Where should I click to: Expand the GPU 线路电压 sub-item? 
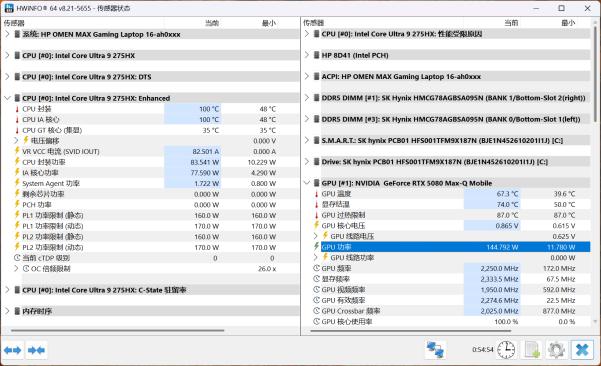click(316, 236)
